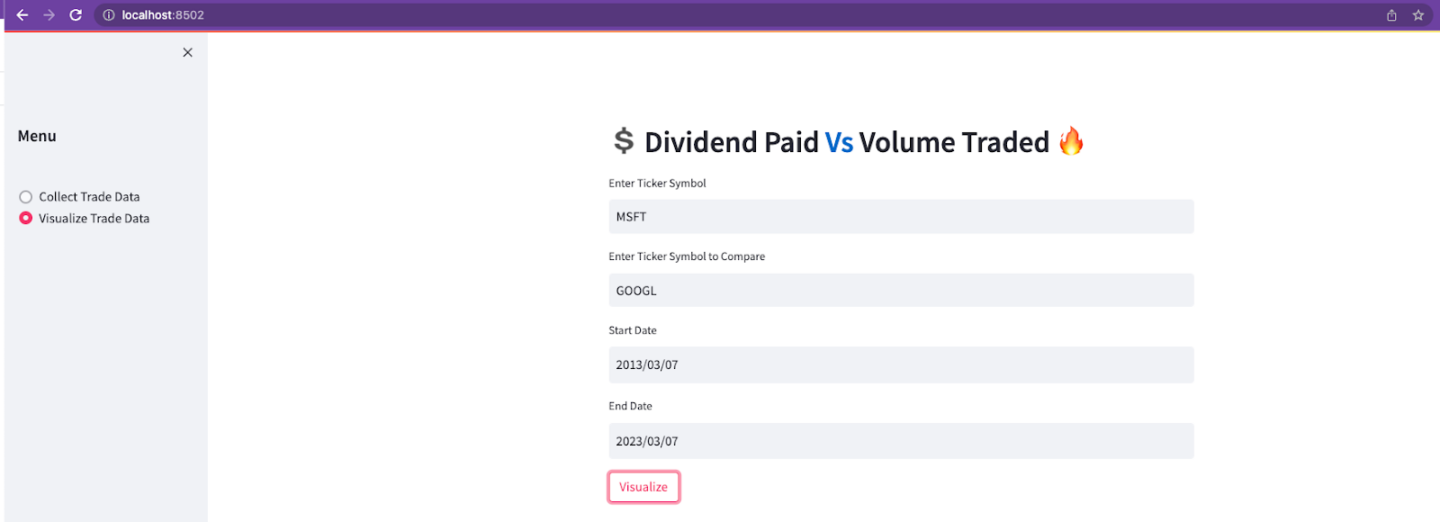Open the Start Date picker field
Screen dimensions: 1440x522
pos(900,365)
